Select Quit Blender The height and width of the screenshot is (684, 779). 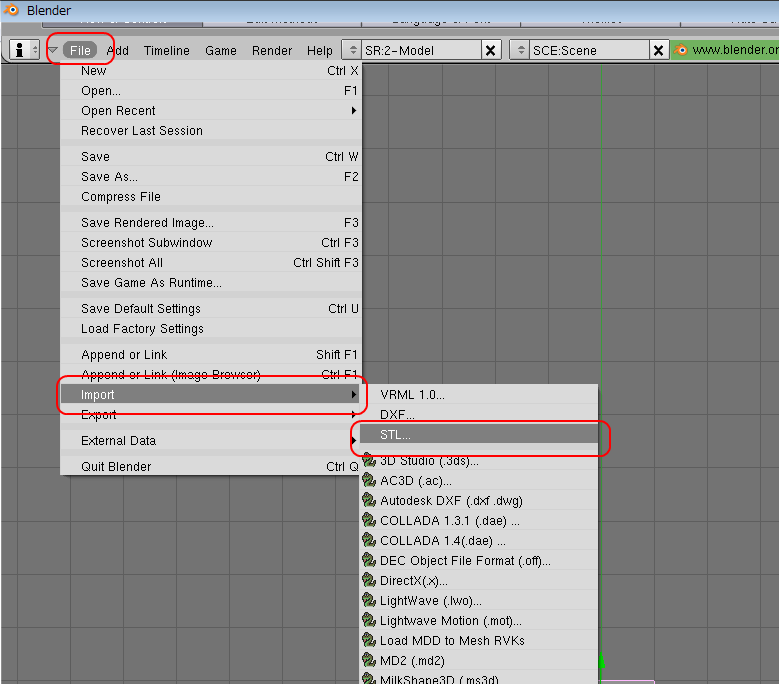point(211,466)
